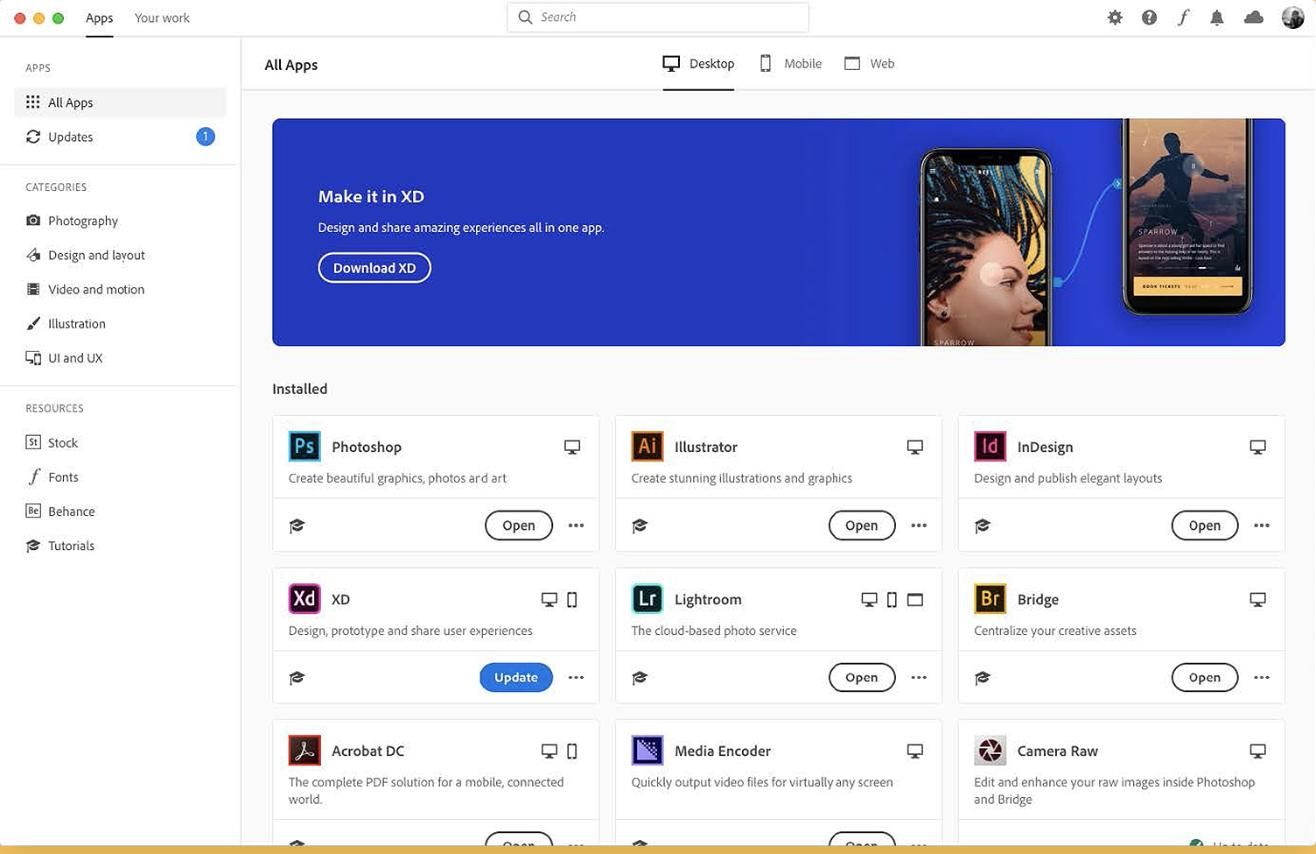1316x854 pixels.
Task: Switch to the Mobile apps tab
Action: 789,62
